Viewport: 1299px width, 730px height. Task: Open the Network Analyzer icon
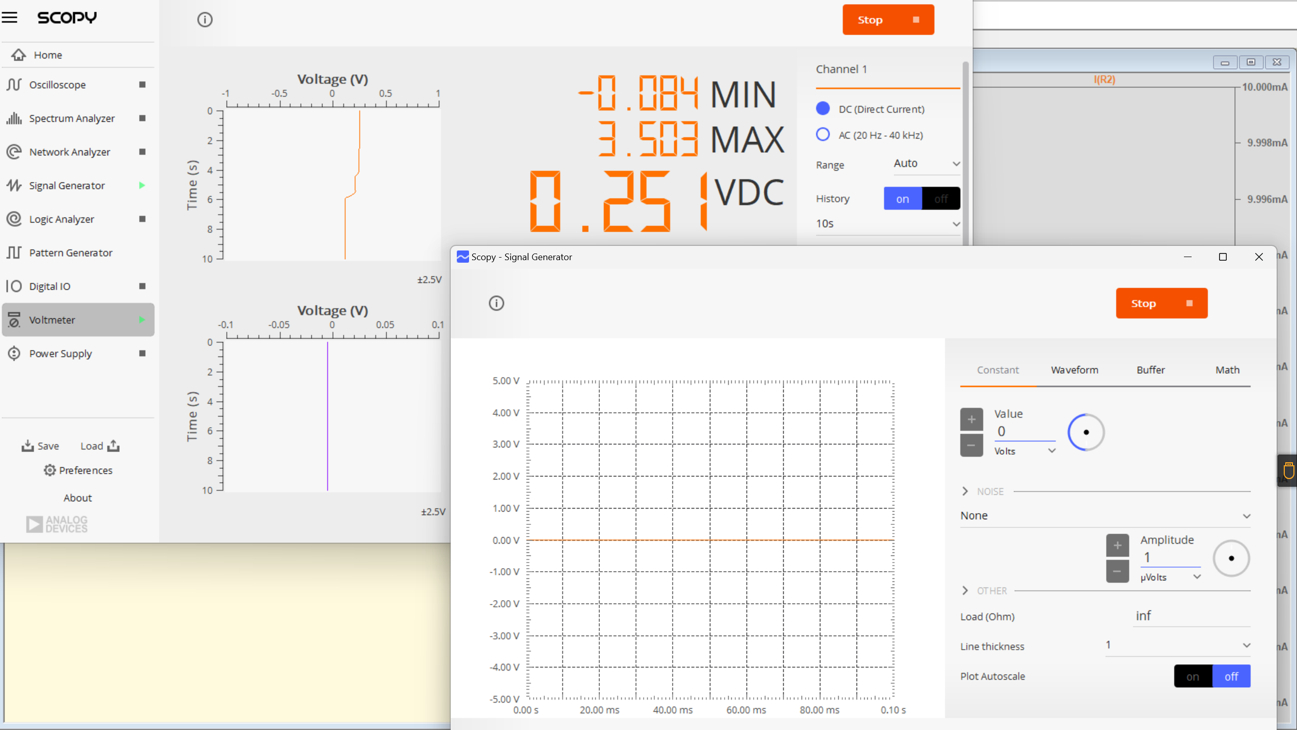click(x=14, y=152)
